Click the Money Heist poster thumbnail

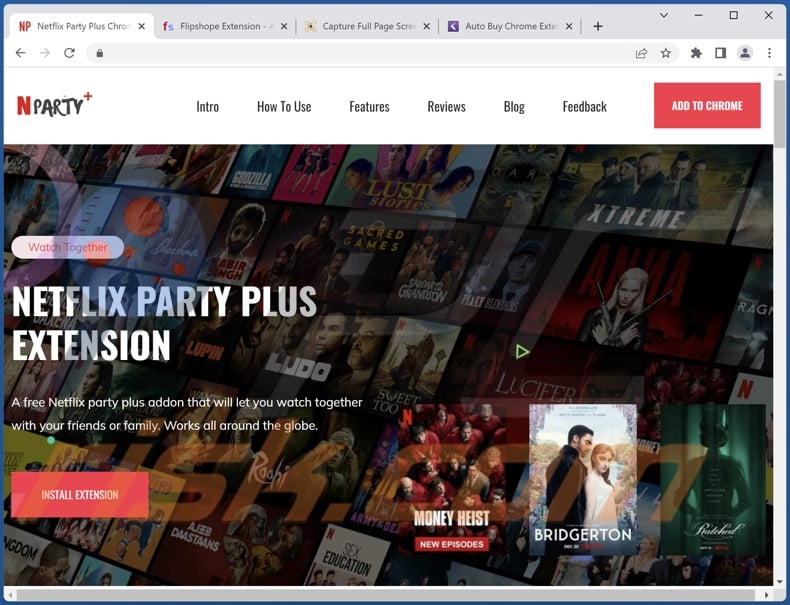(451, 480)
